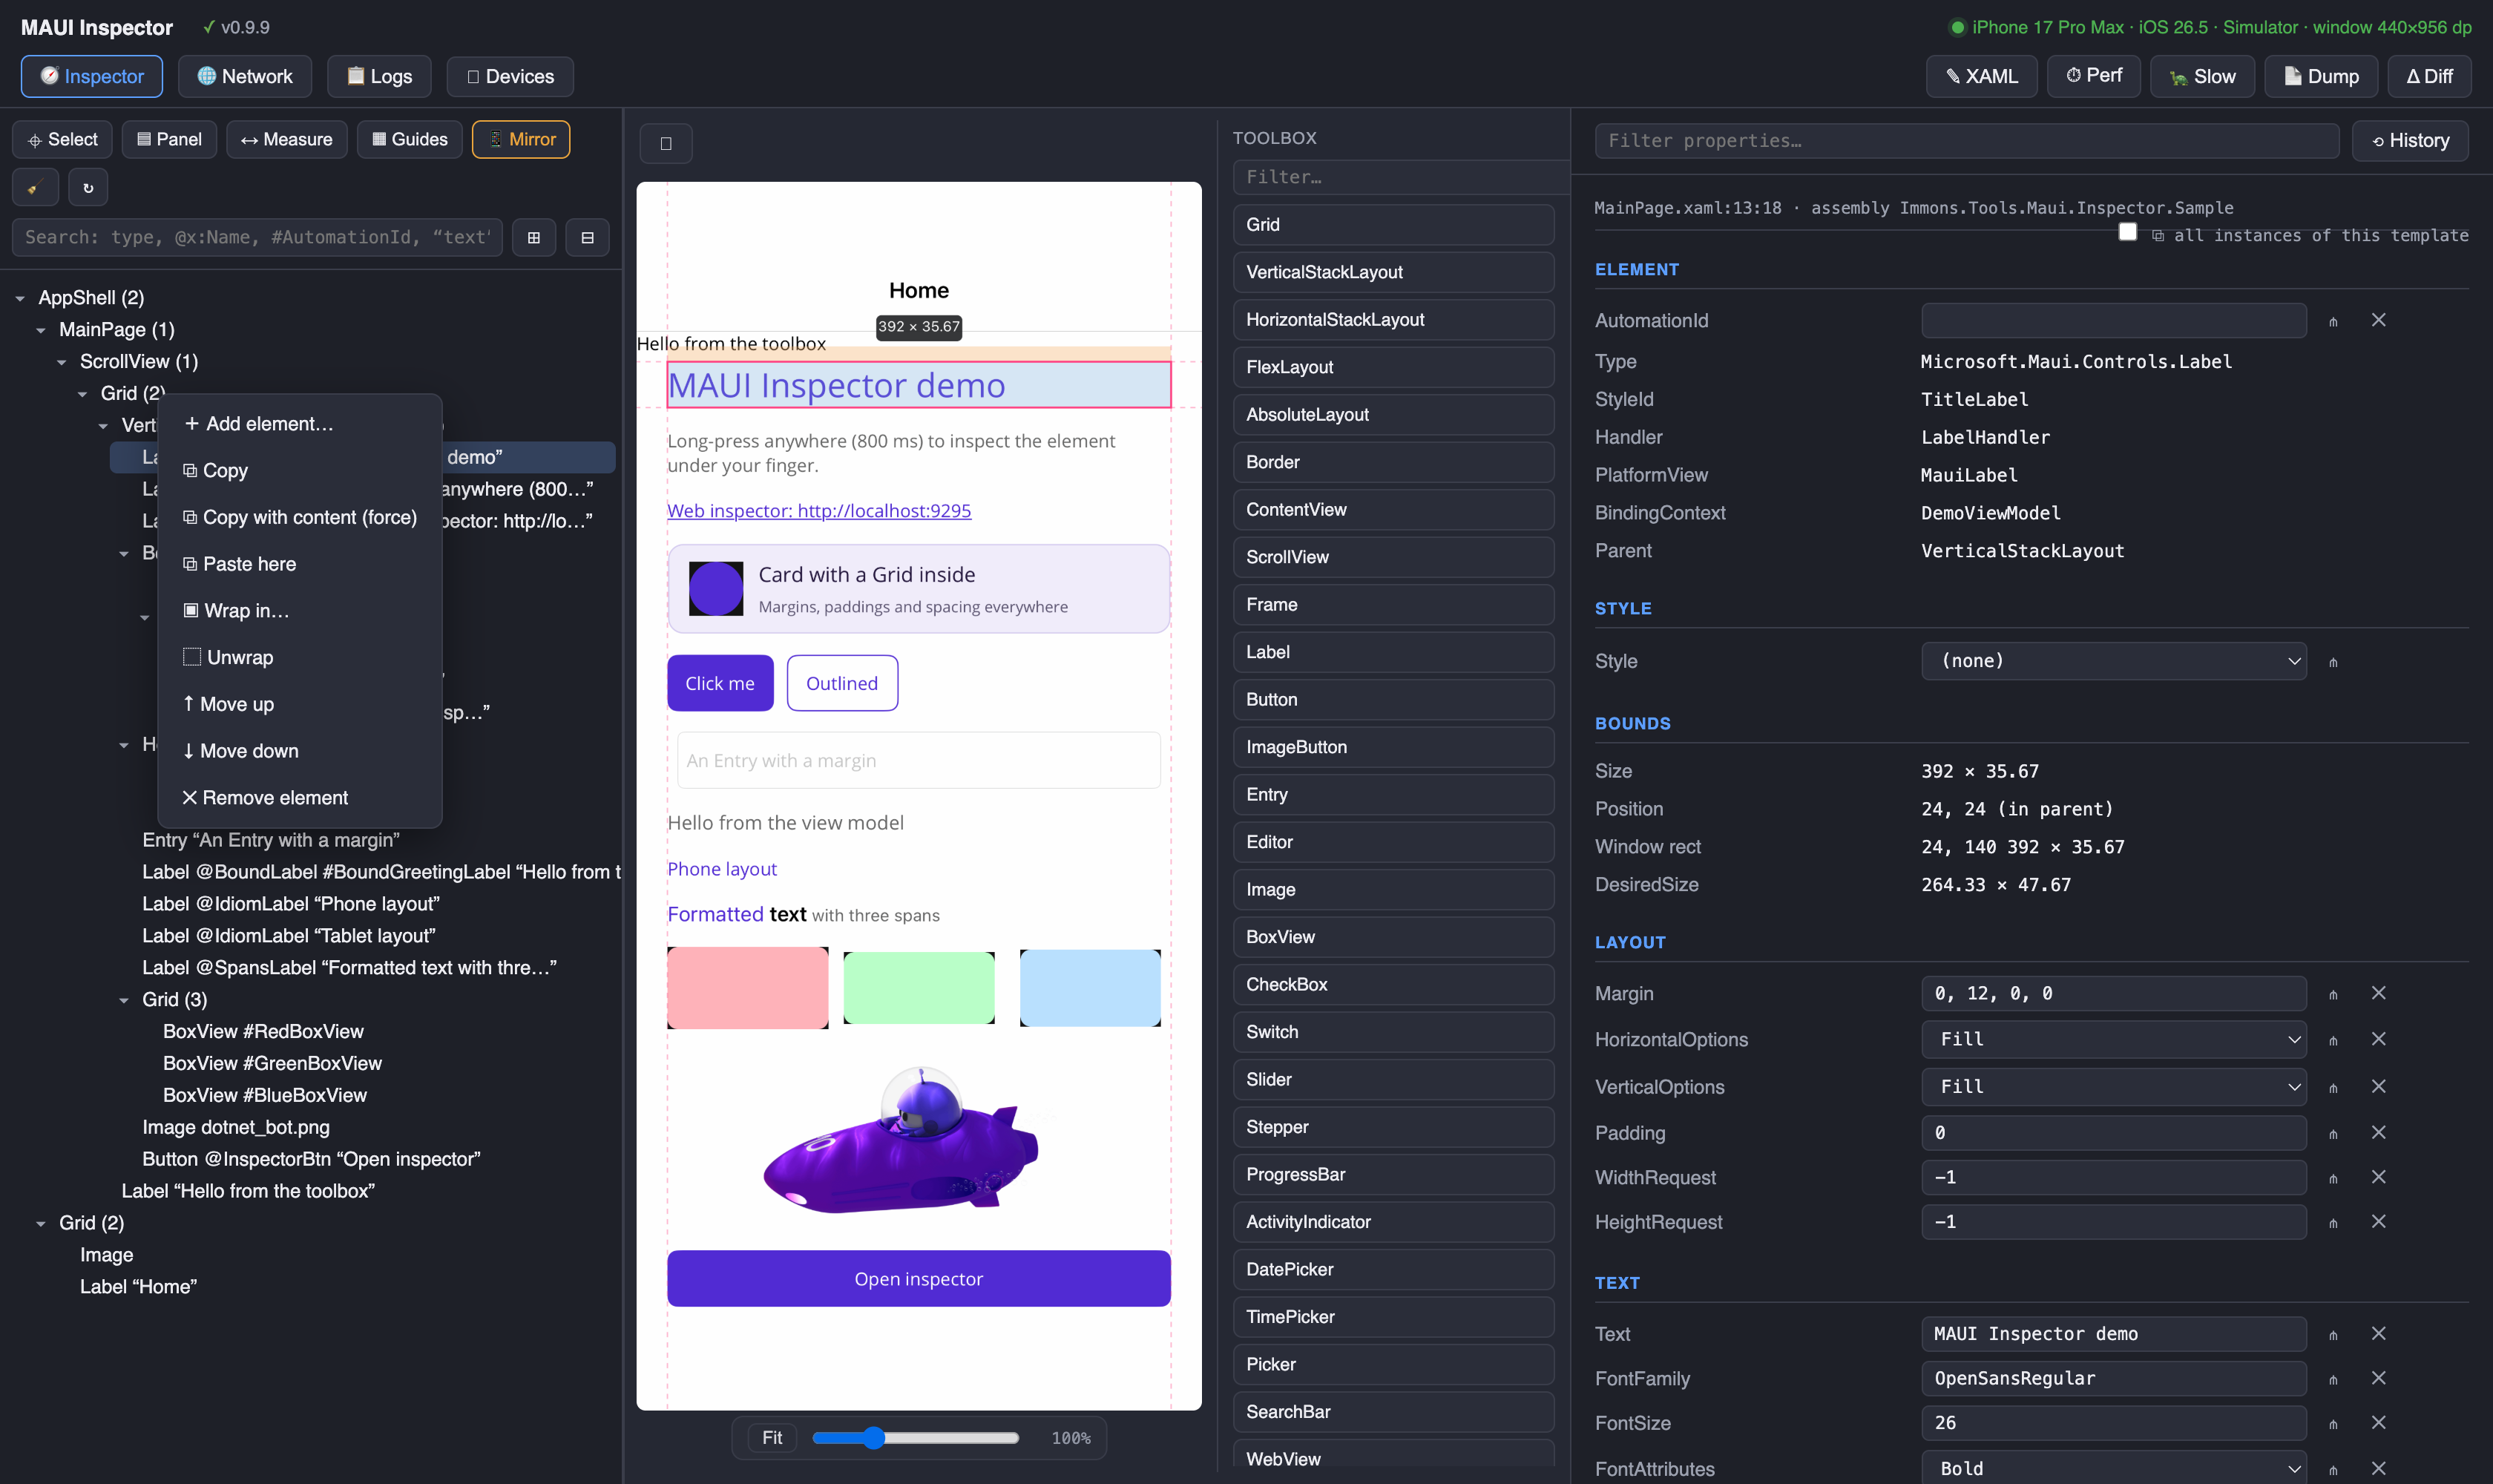
Task: Click the X icon in the FontSize row
Action: (x=2379, y=1422)
